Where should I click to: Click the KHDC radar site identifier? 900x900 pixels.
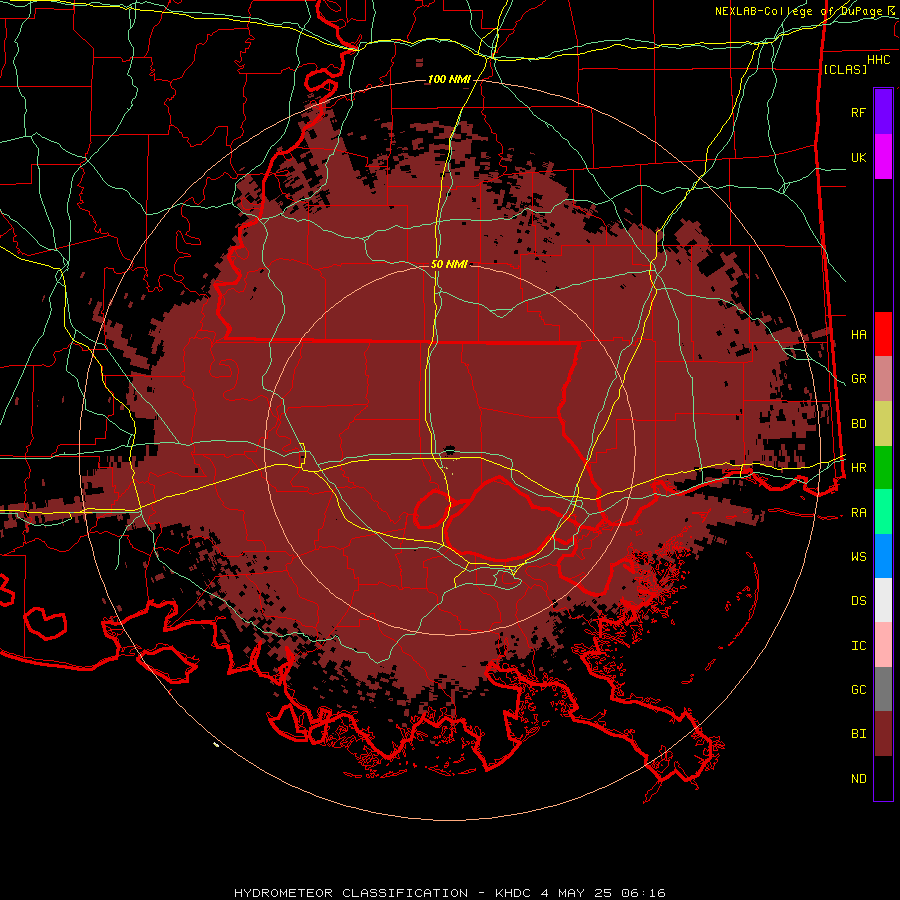coord(514,893)
